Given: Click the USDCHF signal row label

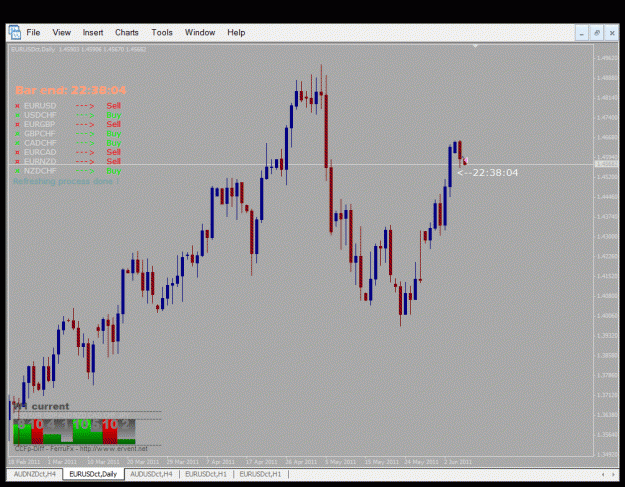Looking at the screenshot, I should tap(40, 115).
